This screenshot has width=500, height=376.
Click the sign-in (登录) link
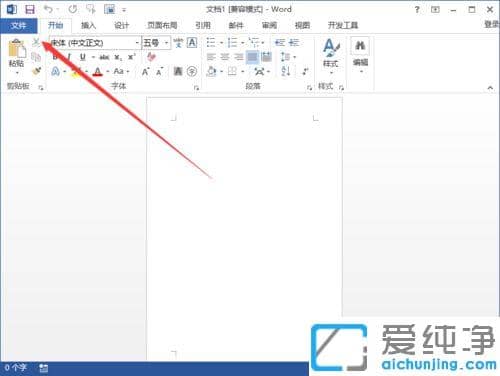491,24
